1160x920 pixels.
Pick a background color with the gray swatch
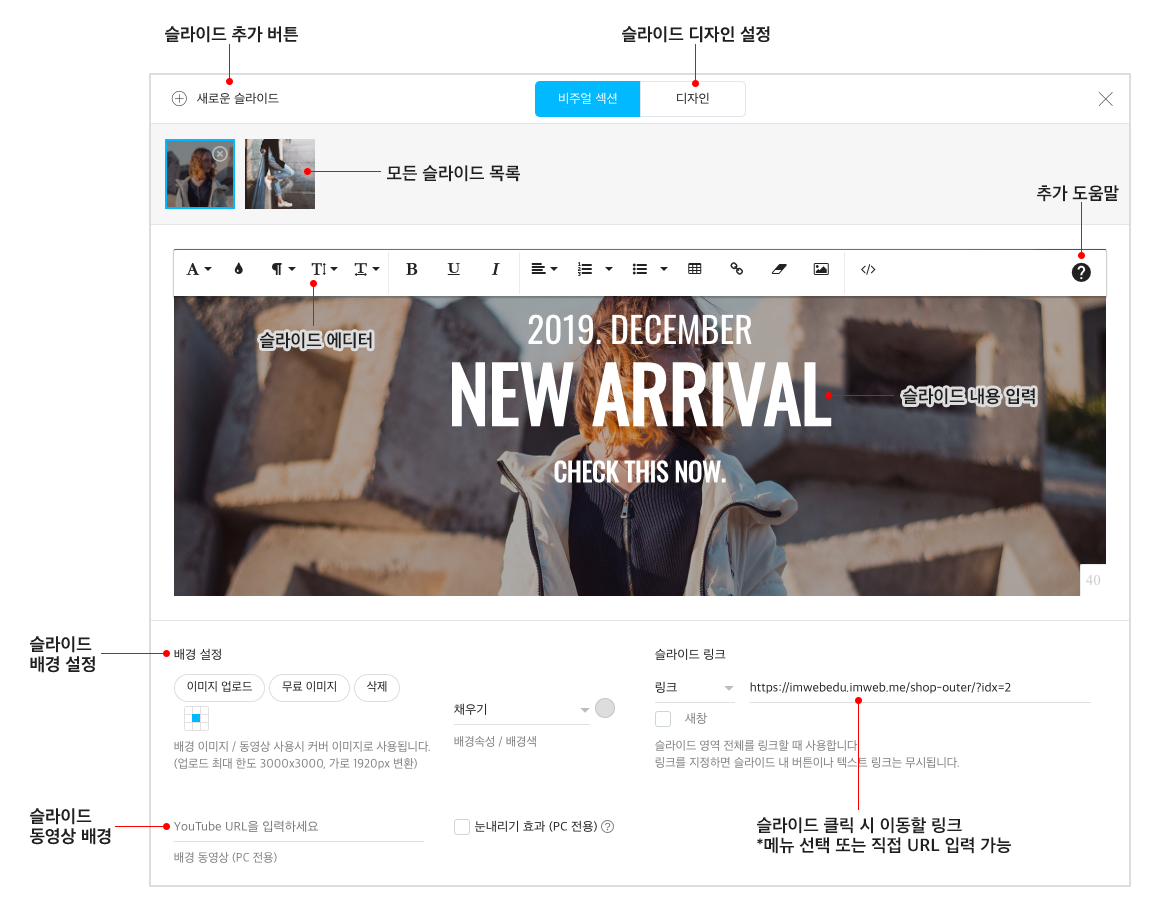(x=605, y=708)
